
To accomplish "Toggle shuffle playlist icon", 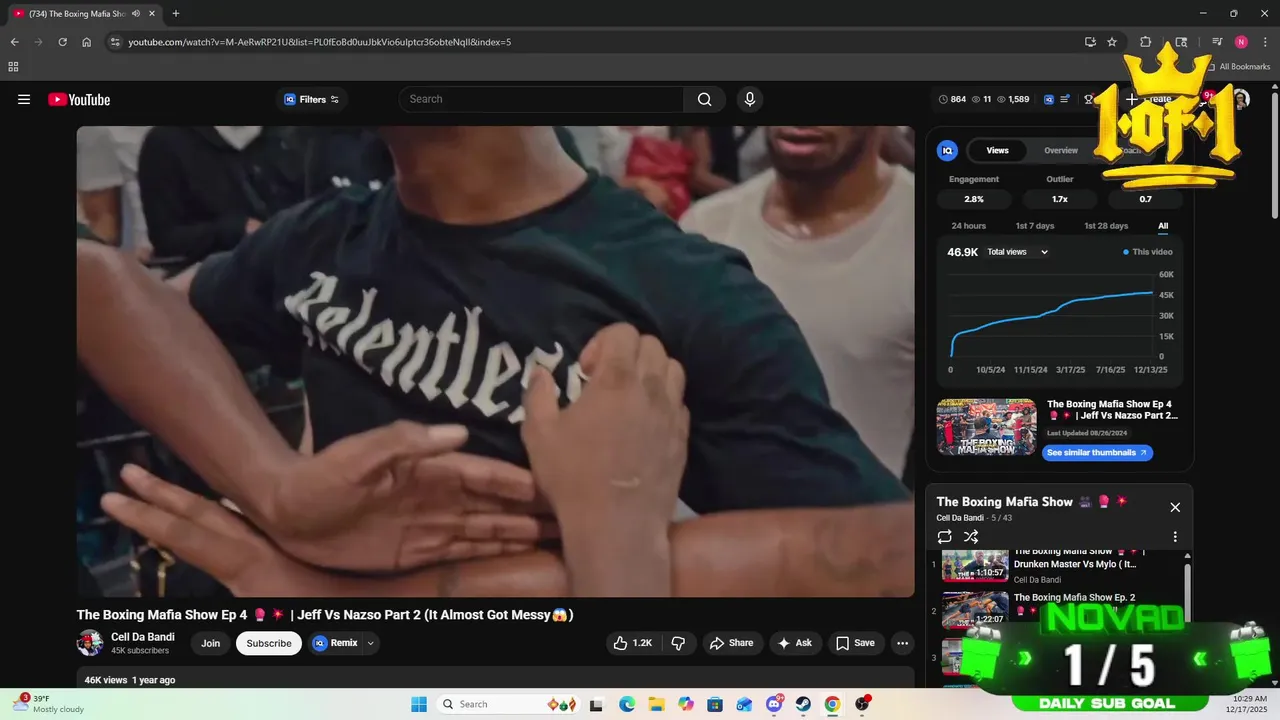I will 971,537.
